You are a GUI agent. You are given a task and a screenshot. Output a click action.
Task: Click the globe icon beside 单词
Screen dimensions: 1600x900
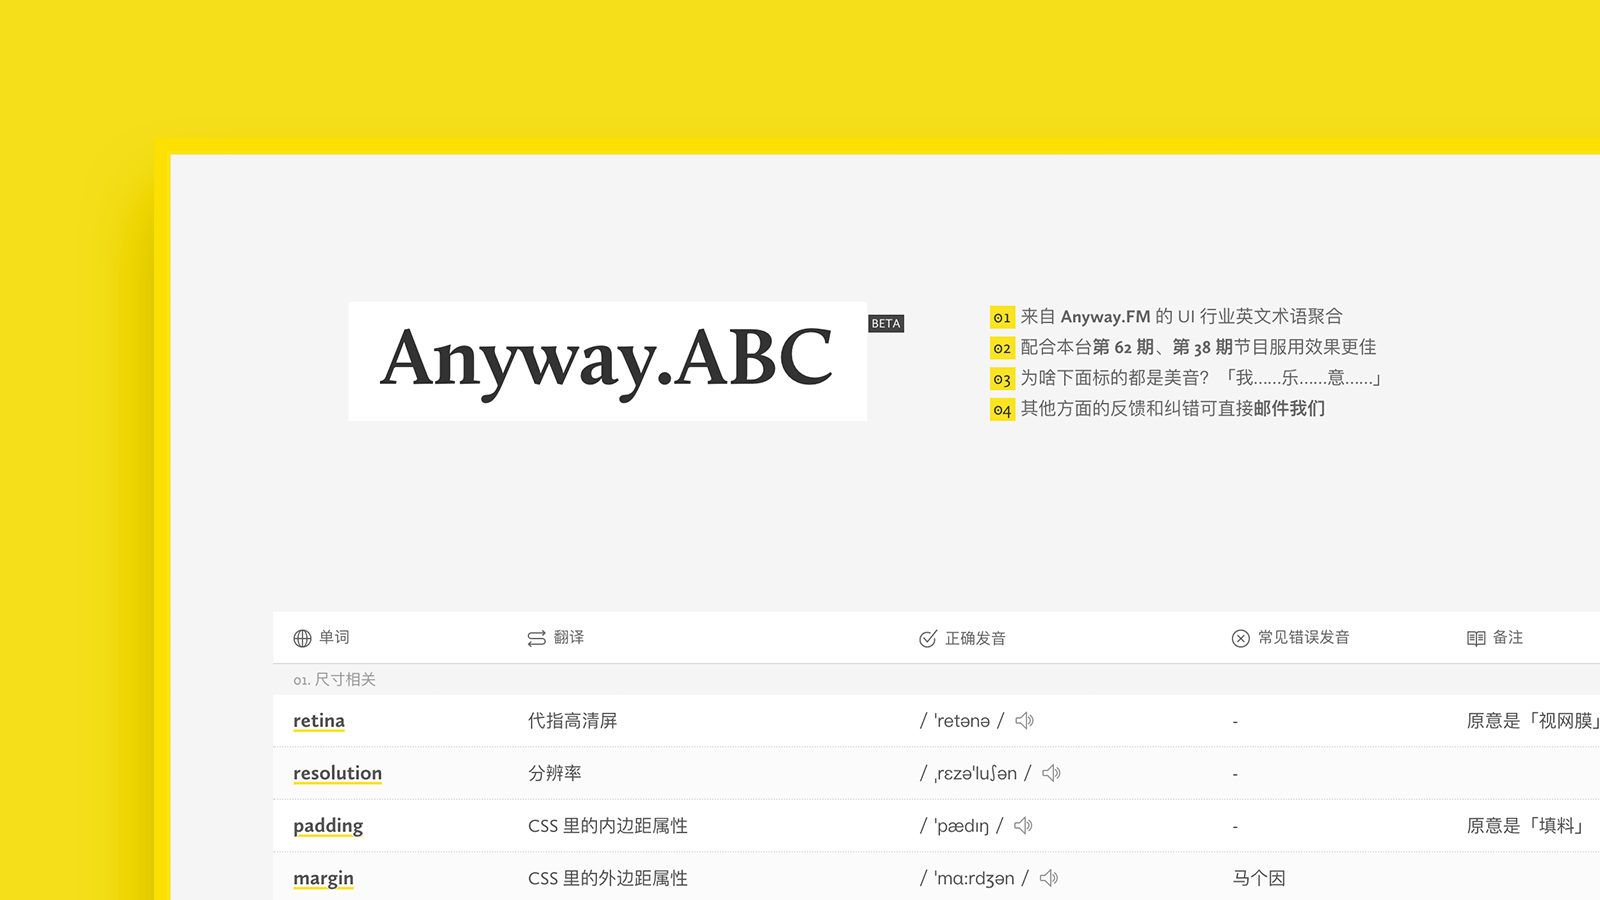[x=302, y=638]
